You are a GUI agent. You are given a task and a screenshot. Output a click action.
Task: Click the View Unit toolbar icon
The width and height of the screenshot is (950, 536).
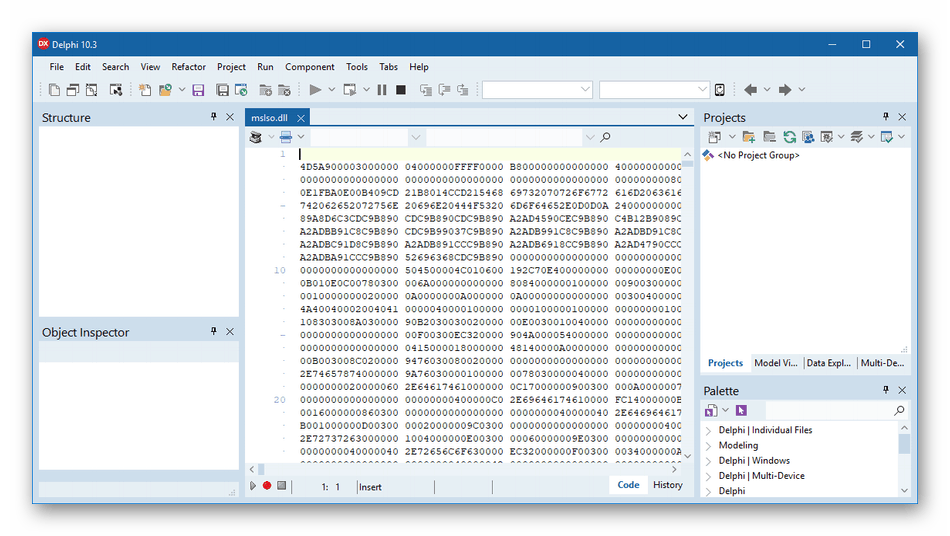tap(55, 90)
